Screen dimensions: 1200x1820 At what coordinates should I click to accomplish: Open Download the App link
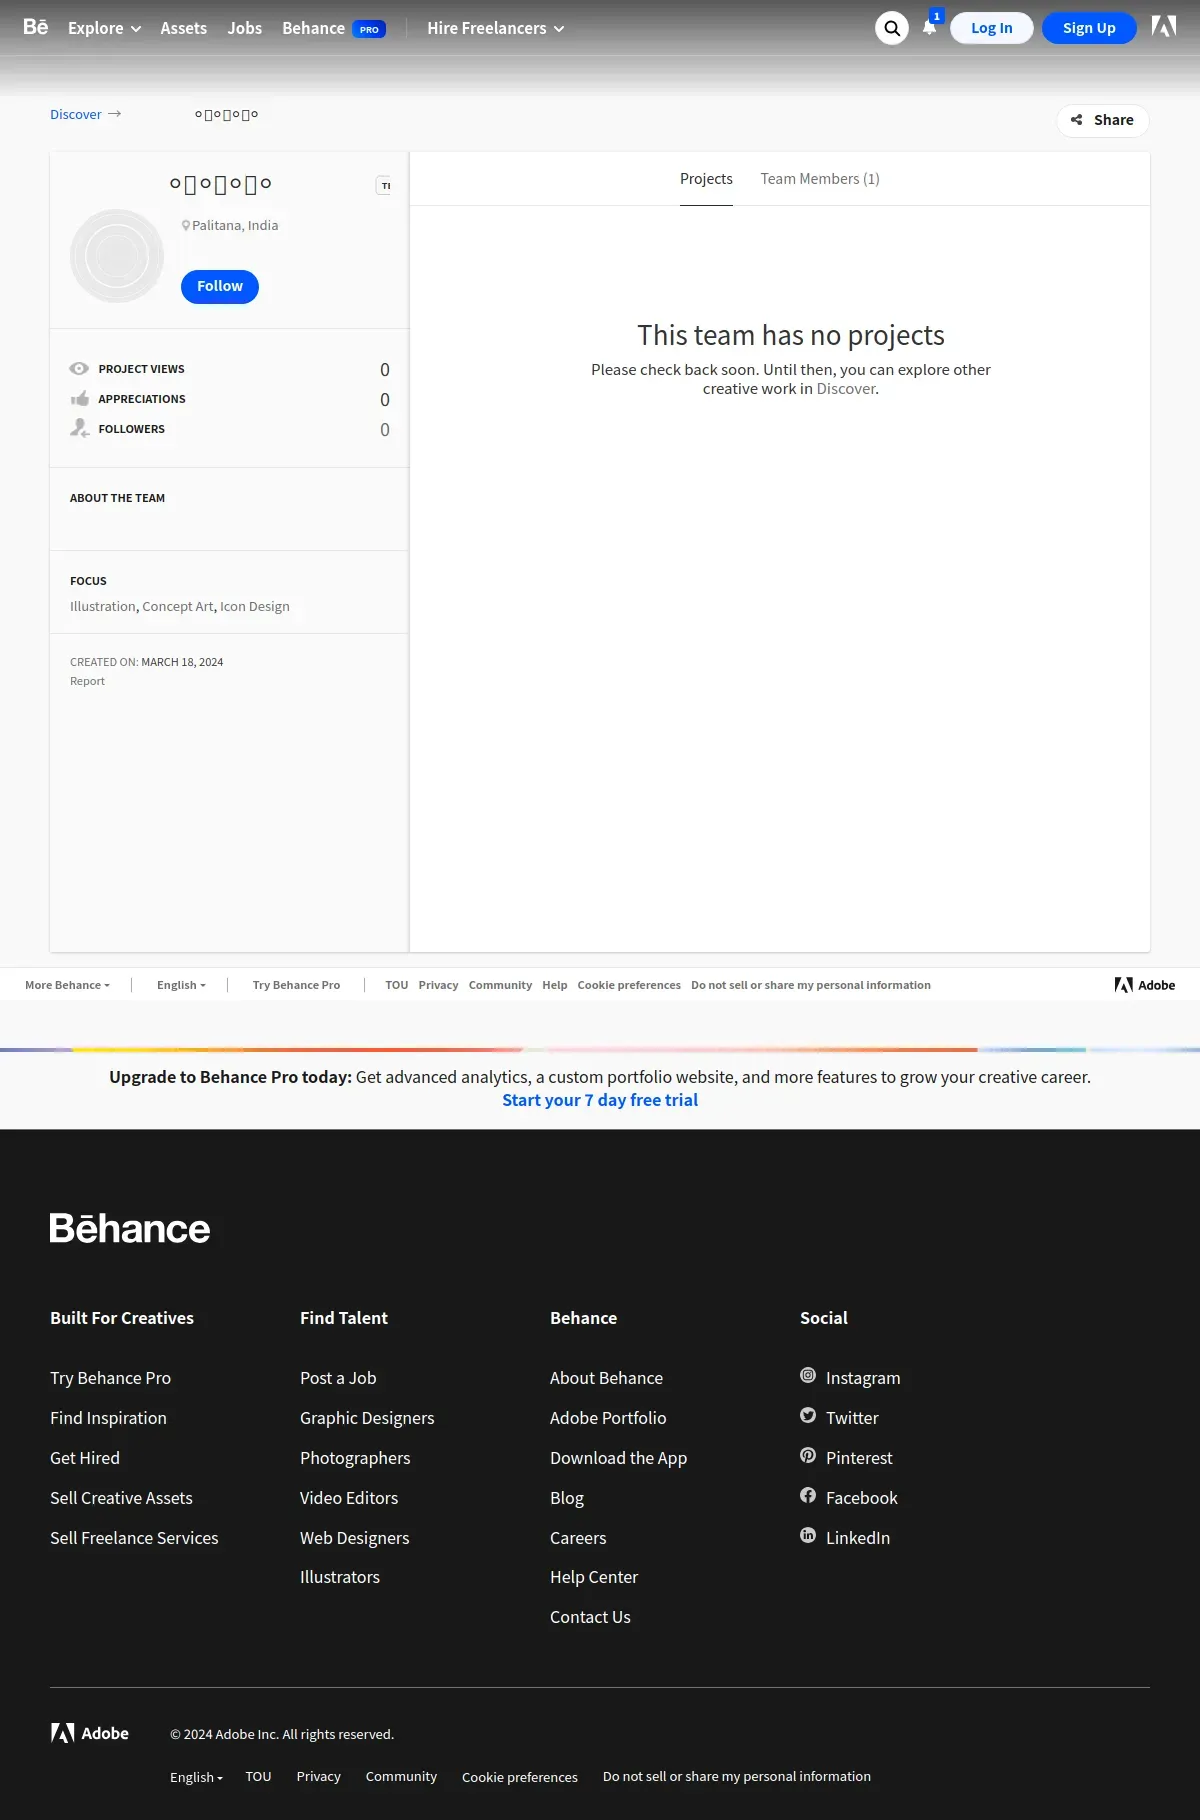coord(619,1458)
